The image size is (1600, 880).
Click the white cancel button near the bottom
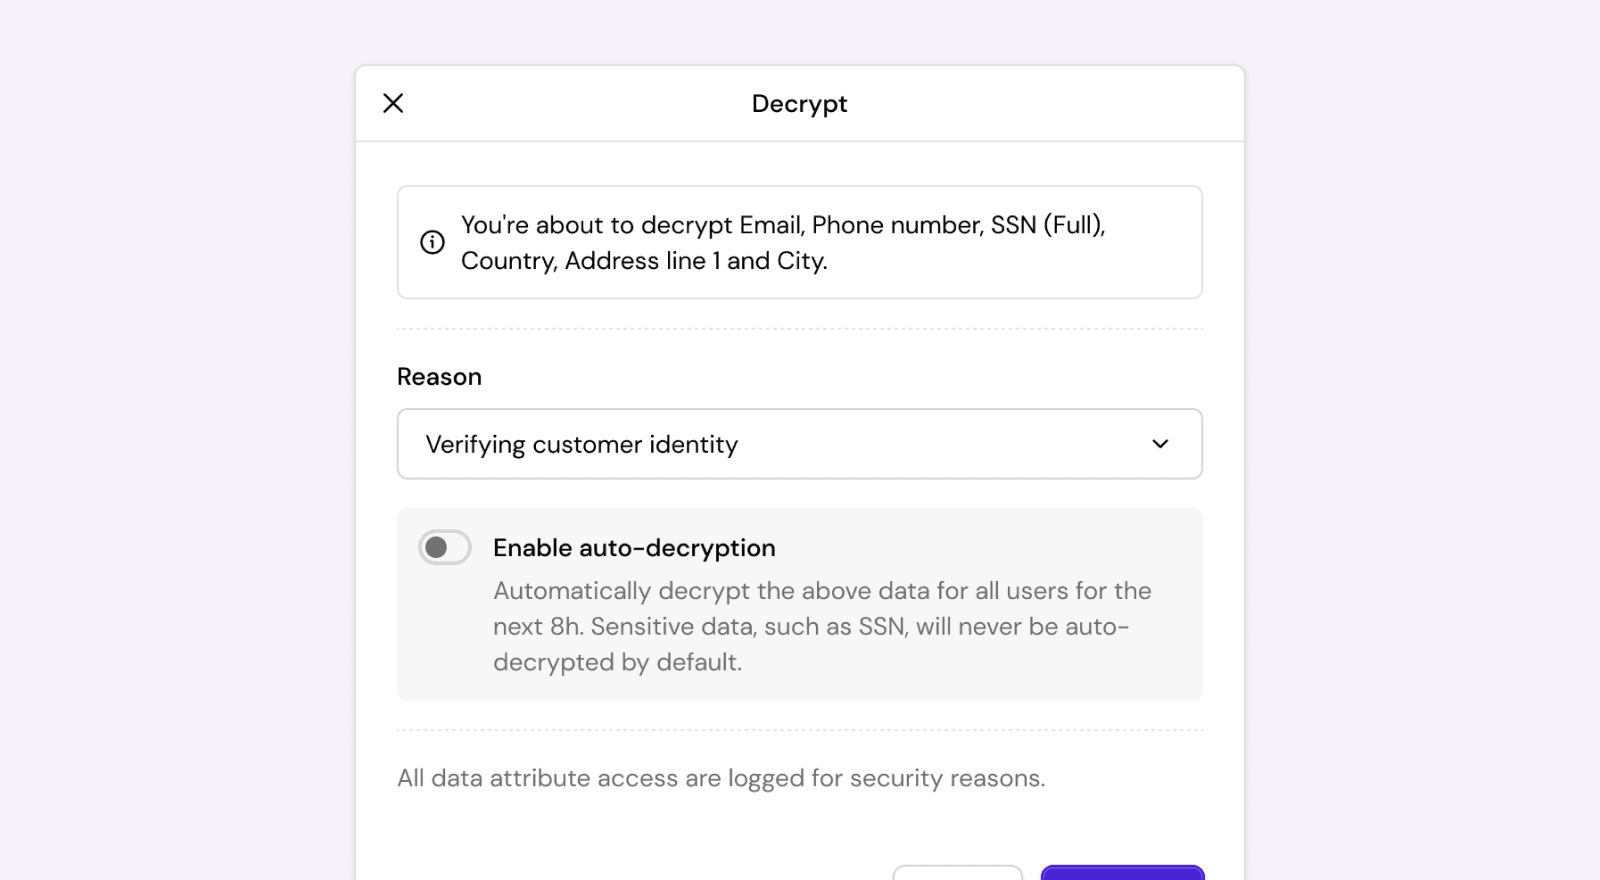point(956,875)
